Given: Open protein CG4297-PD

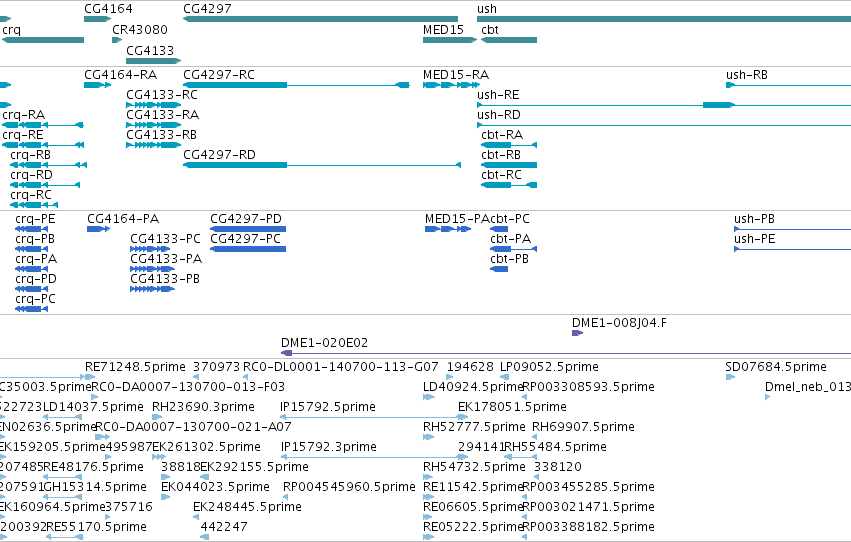Looking at the screenshot, I should pos(246,219).
